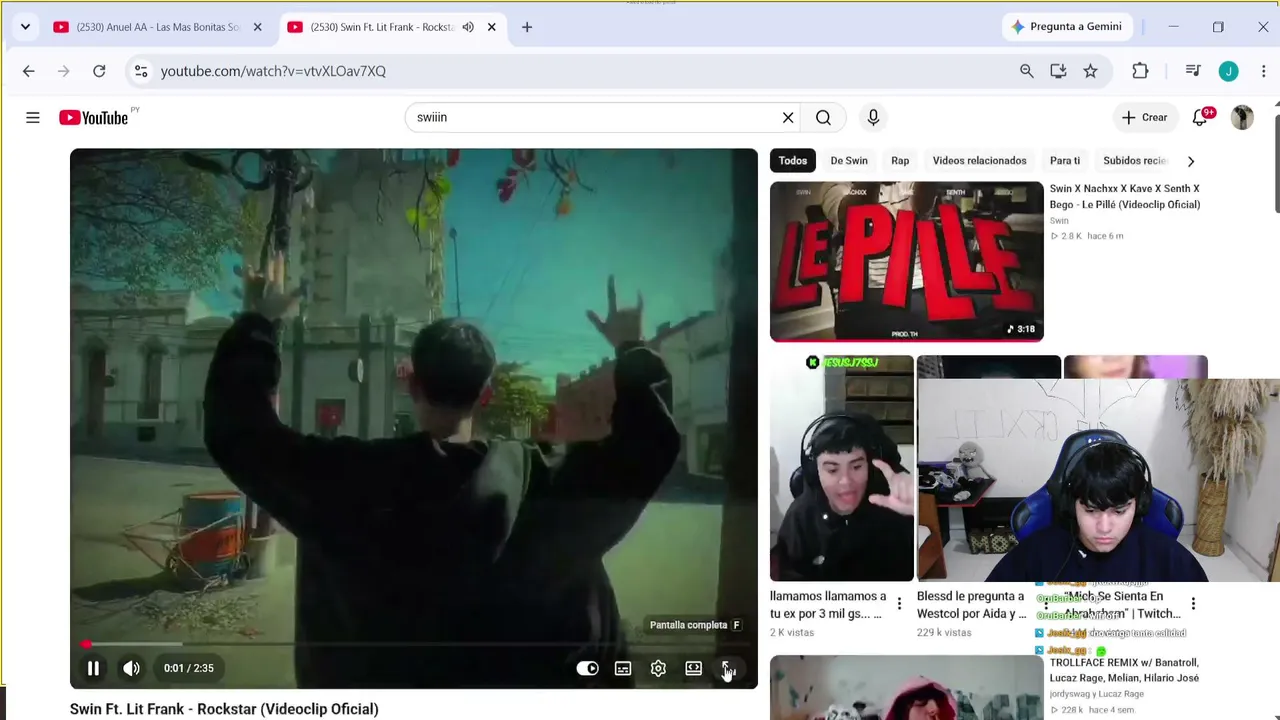Open the Chrome zoom indicator
Viewport: 1280px width, 720px height.
click(1026, 71)
